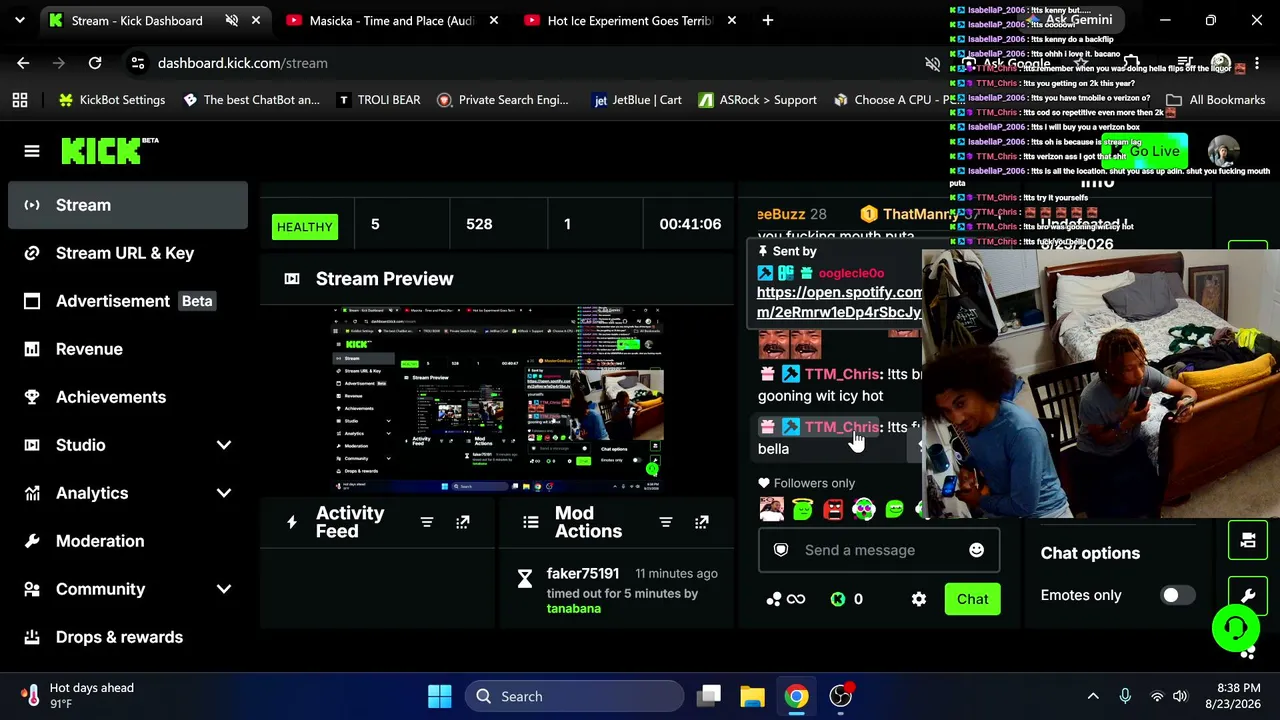Click the address bar URL
This screenshot has height=720, width=1280.
[x=243, y=63]
